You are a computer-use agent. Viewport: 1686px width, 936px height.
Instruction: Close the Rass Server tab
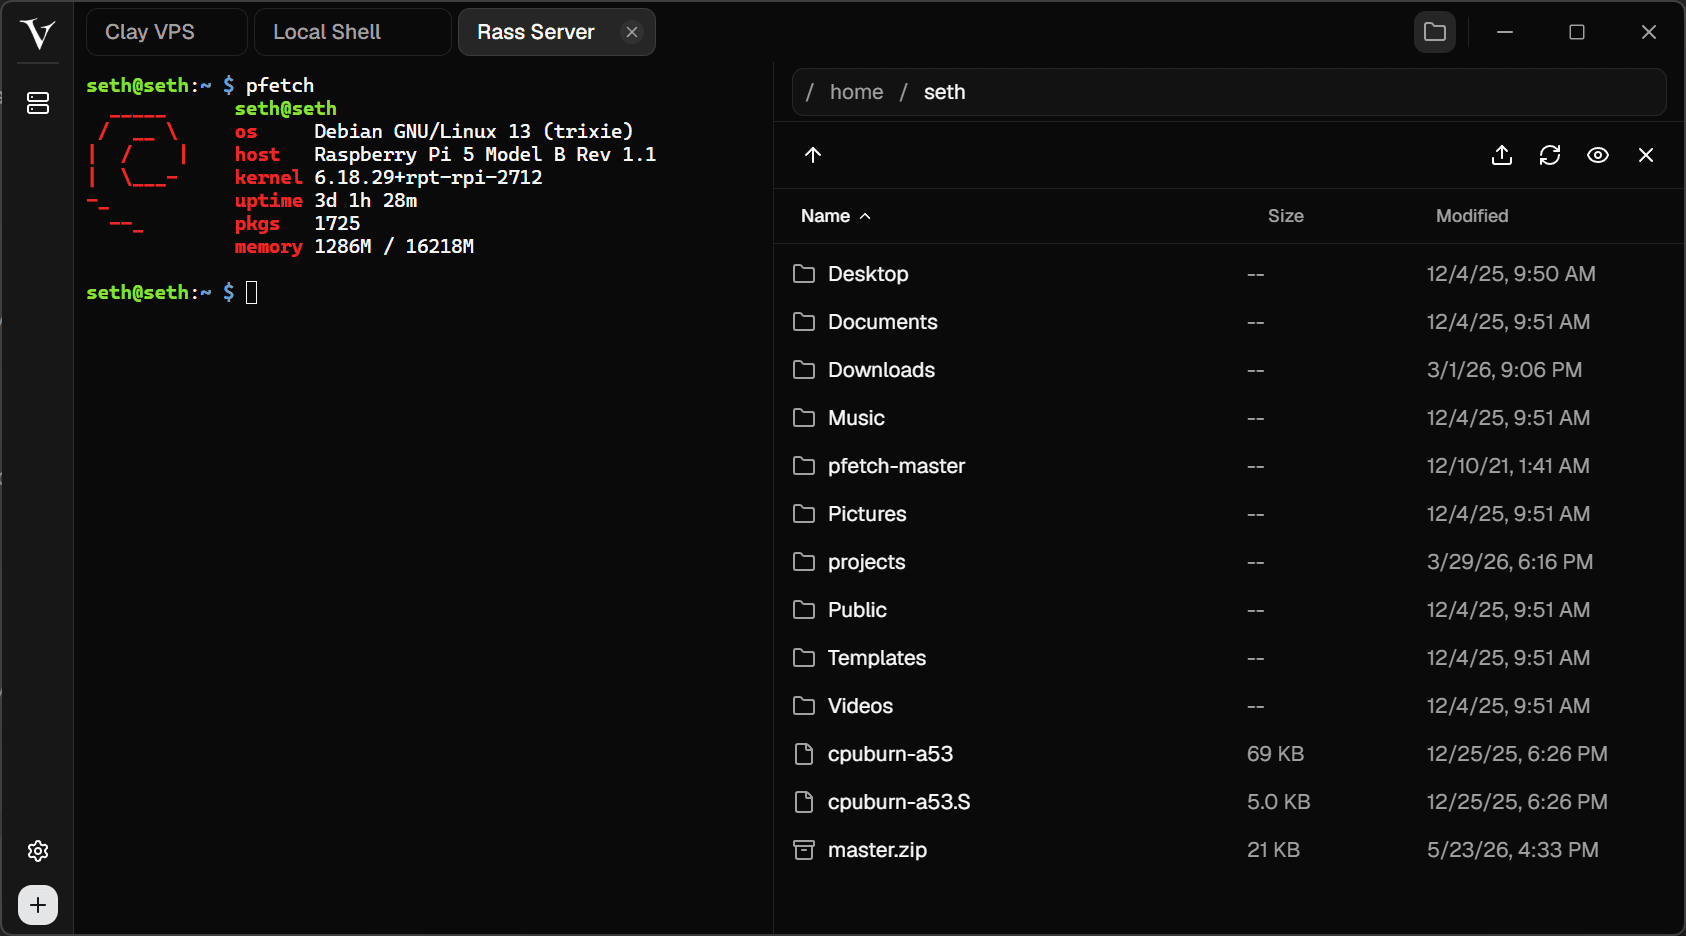(x=632, y=32)
